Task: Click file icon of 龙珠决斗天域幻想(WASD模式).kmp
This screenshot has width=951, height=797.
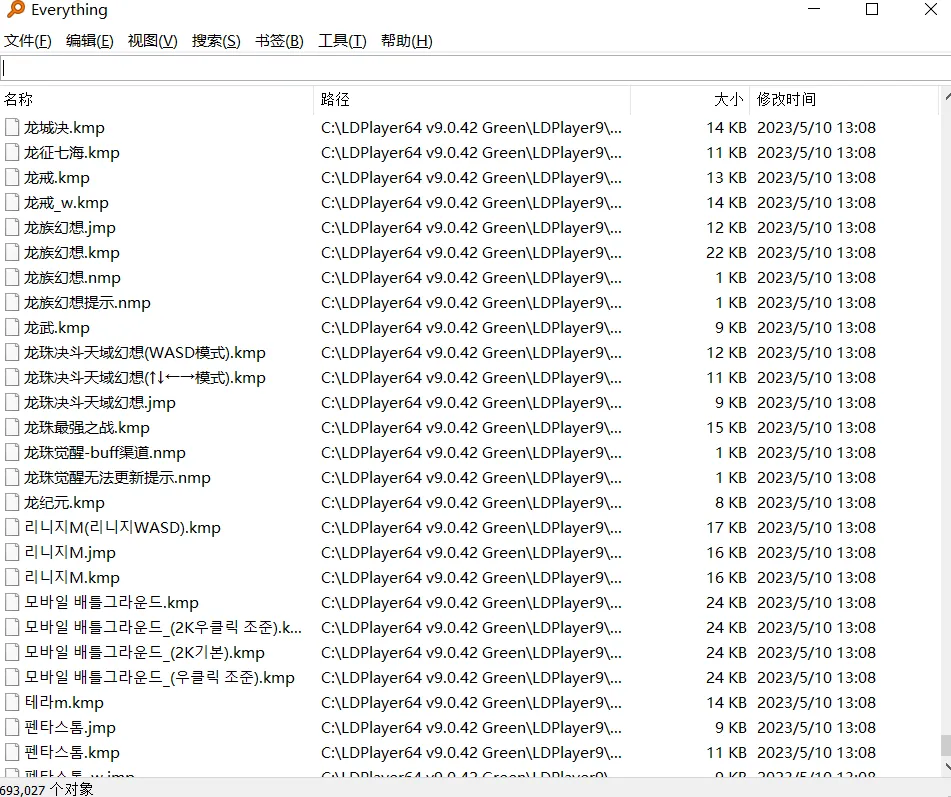Action: tap(12, 352)
